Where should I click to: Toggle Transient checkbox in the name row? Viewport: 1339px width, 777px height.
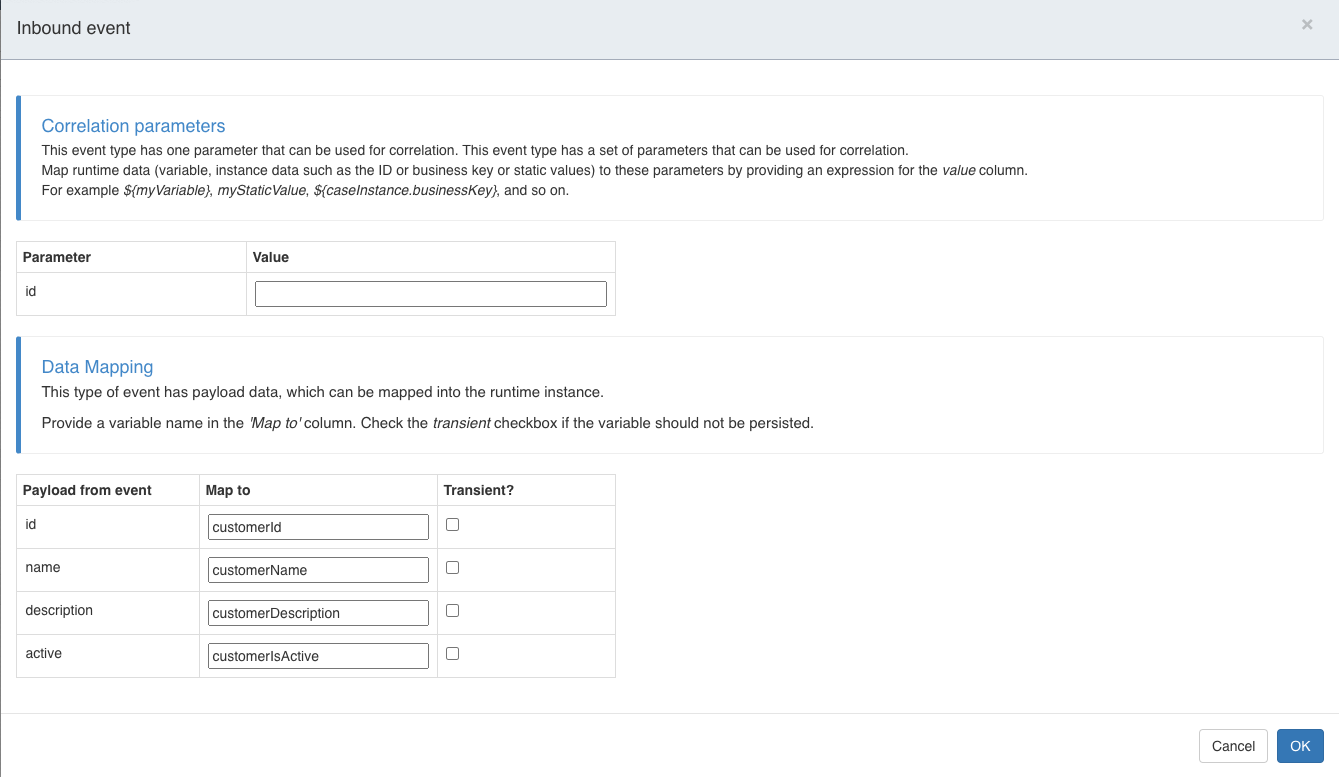[x=452, y=568]
